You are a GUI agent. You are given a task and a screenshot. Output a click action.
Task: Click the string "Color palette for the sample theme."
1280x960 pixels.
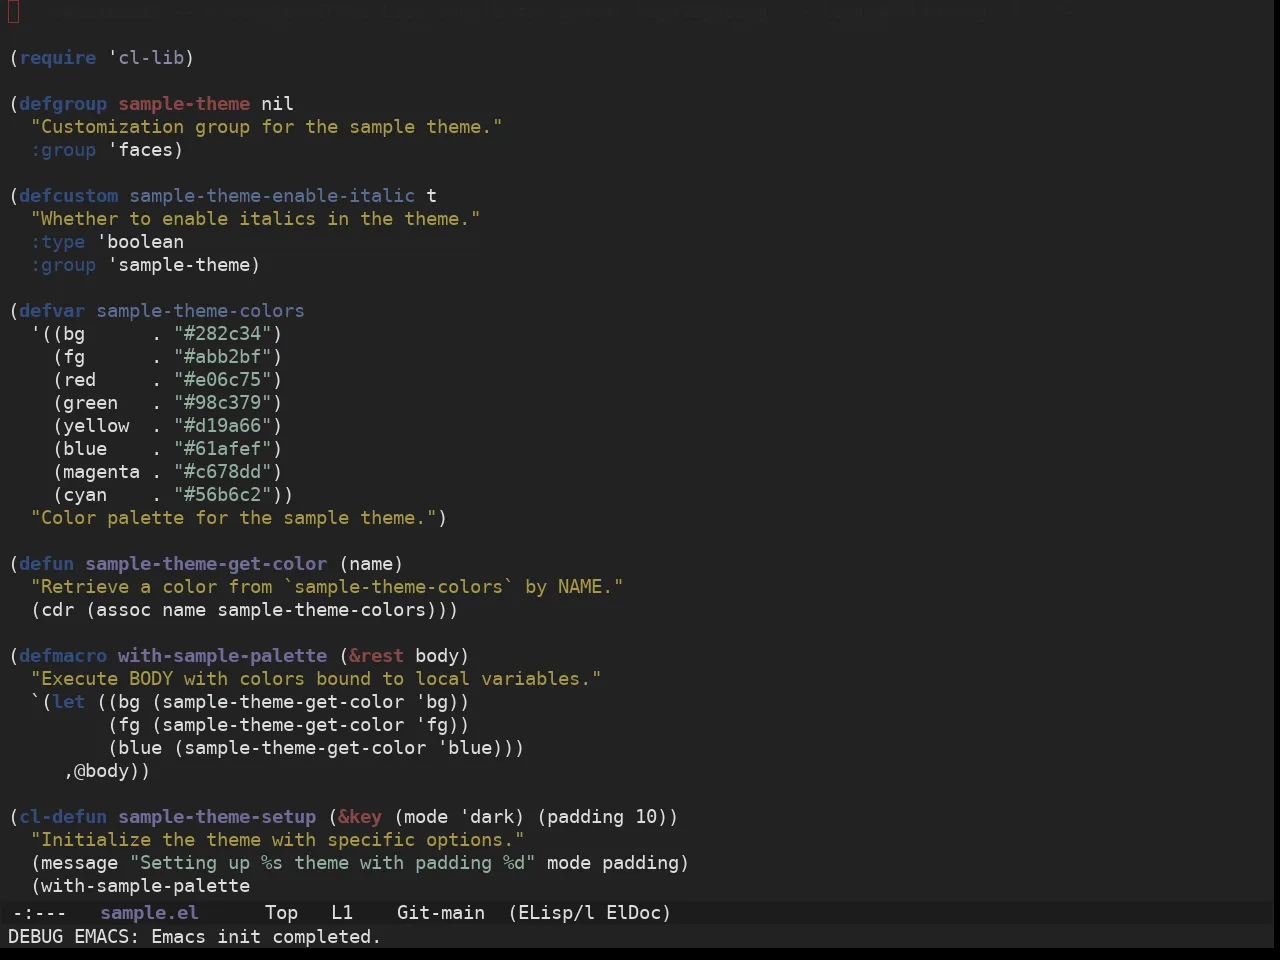(234, 518)
